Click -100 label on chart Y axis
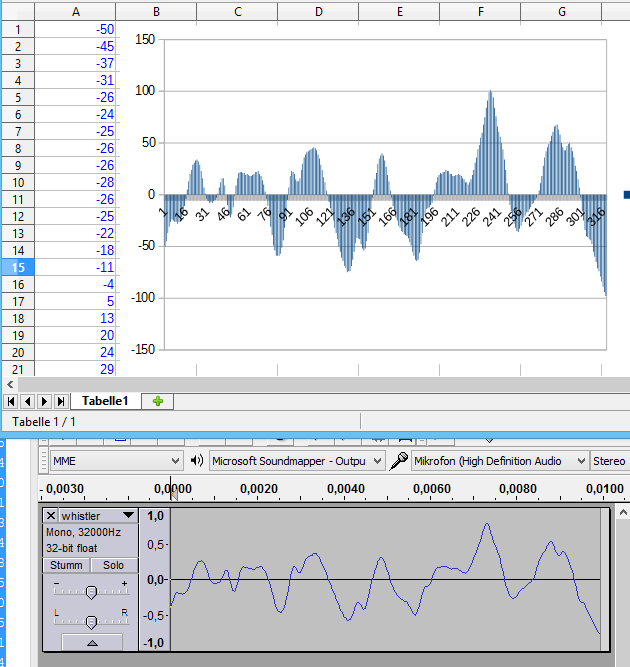The image size is (630, 667). (143, 298)
